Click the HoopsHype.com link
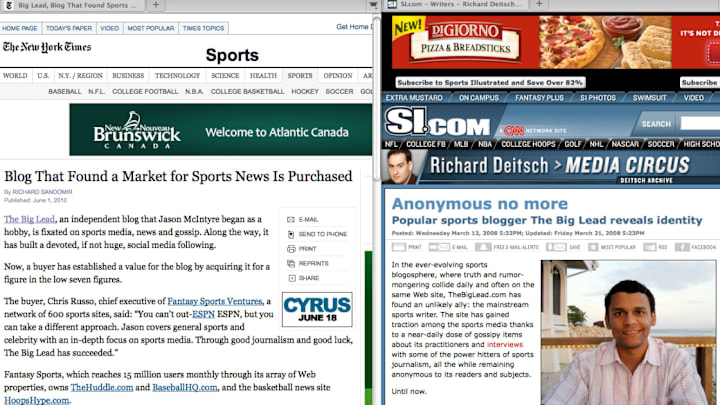This screenshot has height=405, width=720. tap(36, 400)
